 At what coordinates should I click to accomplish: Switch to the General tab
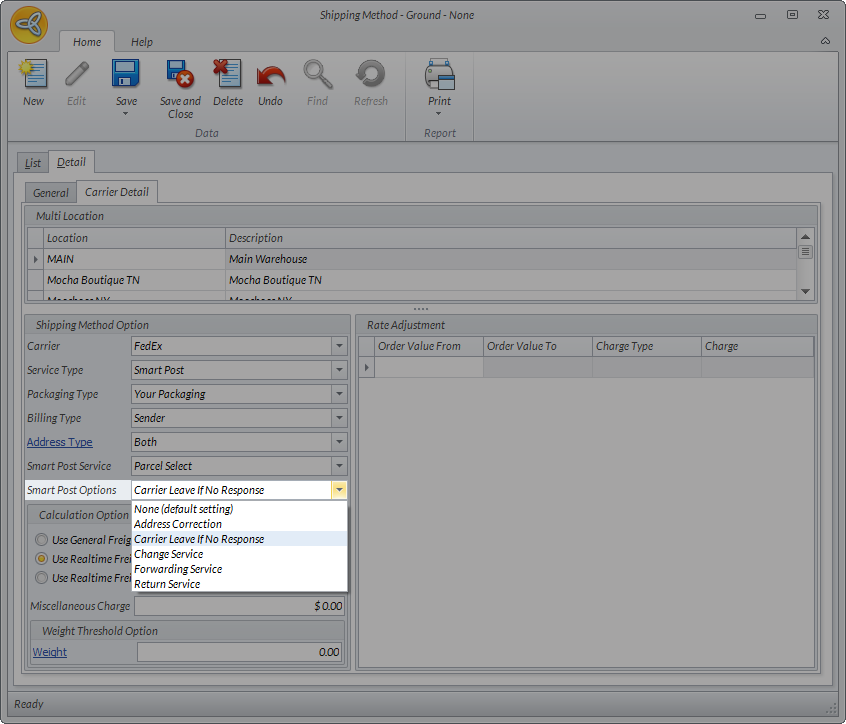[x=51, y=192]
